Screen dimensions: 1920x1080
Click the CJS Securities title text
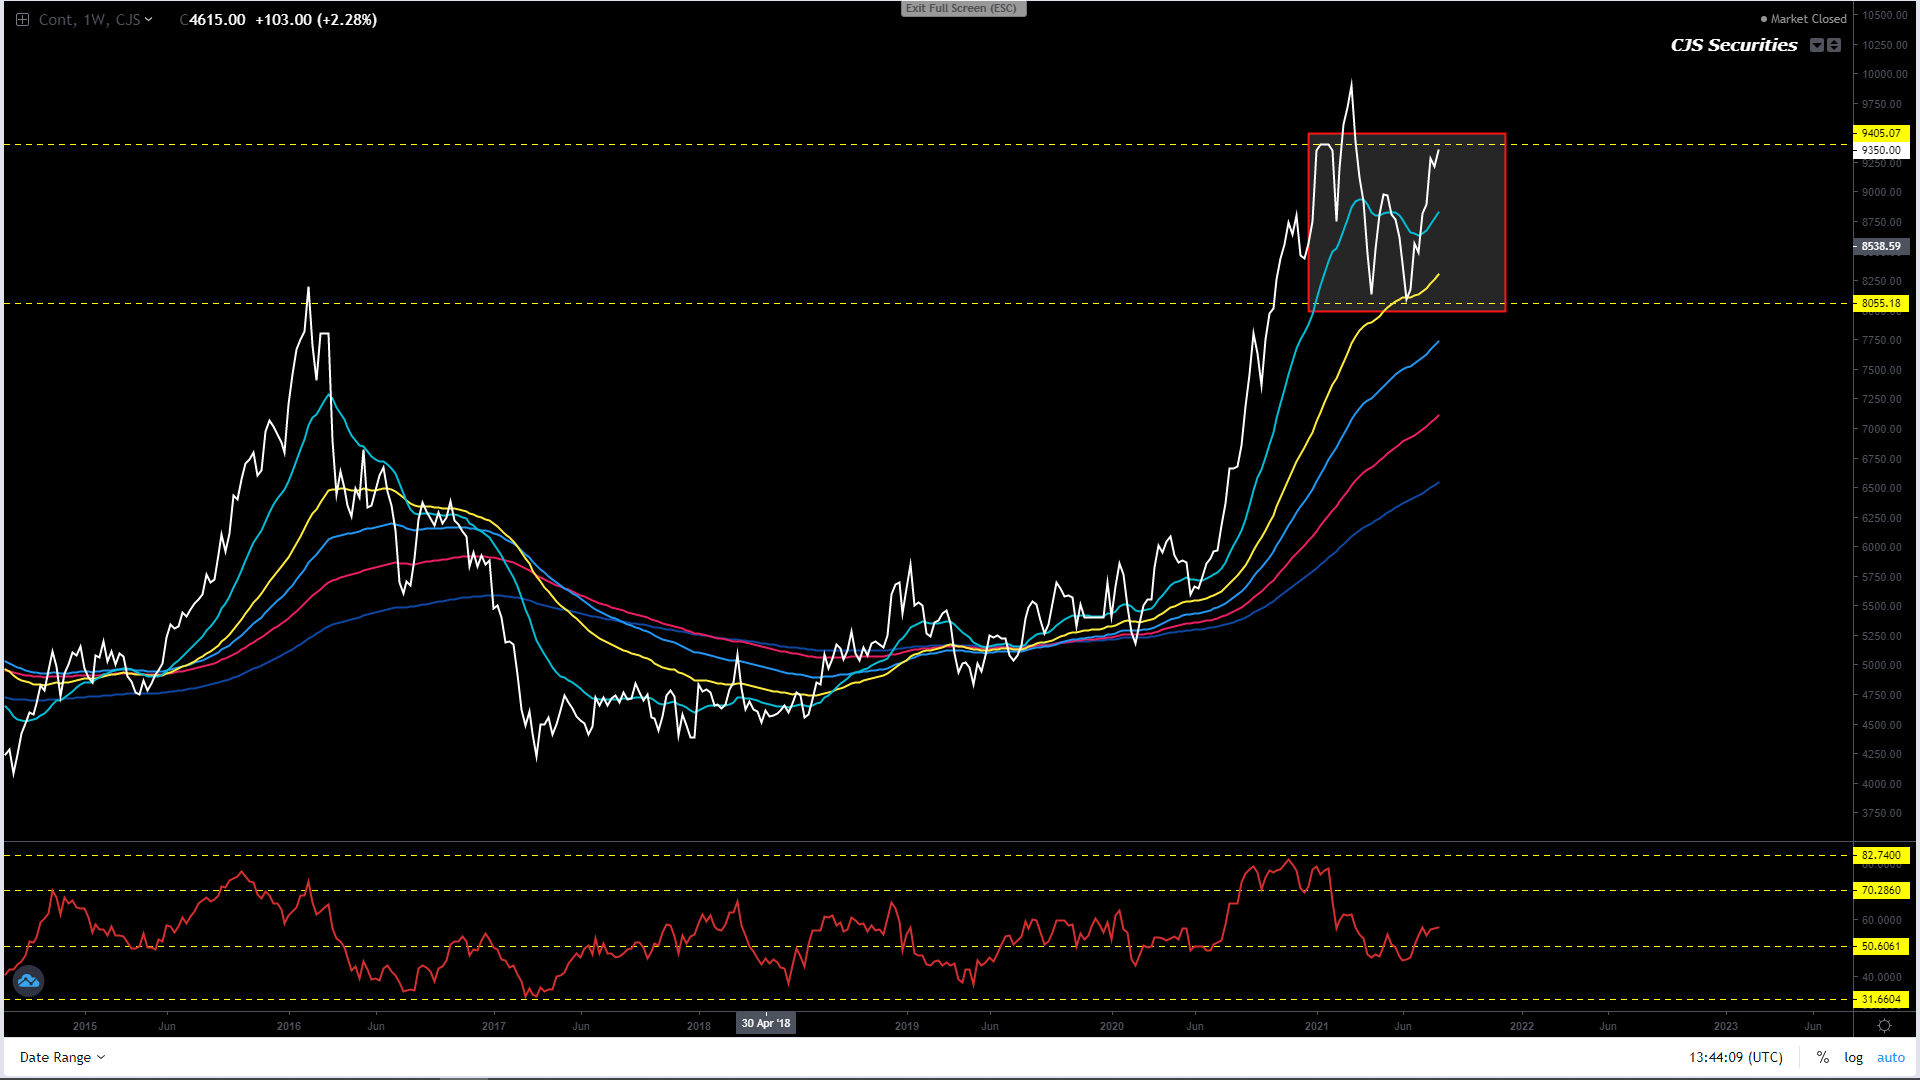(1734, 45)
